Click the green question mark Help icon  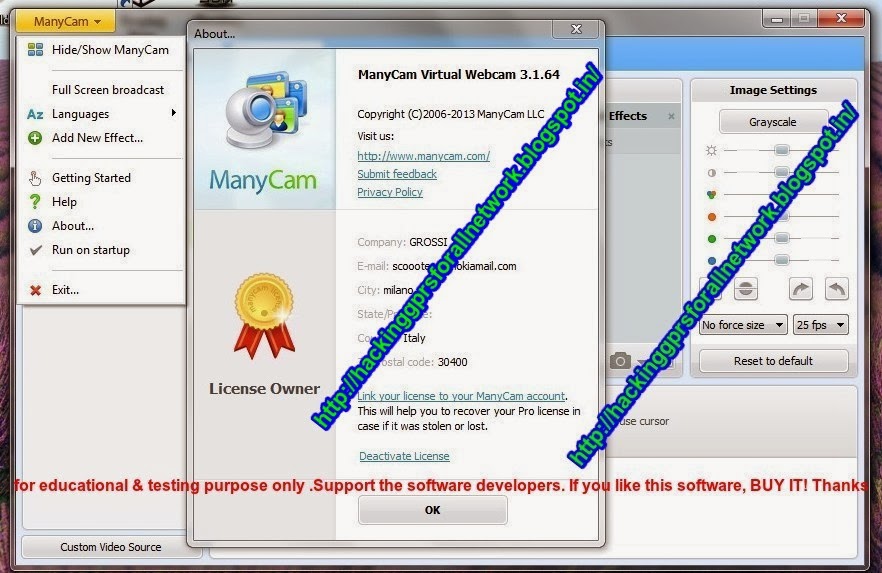click(35, 202)
